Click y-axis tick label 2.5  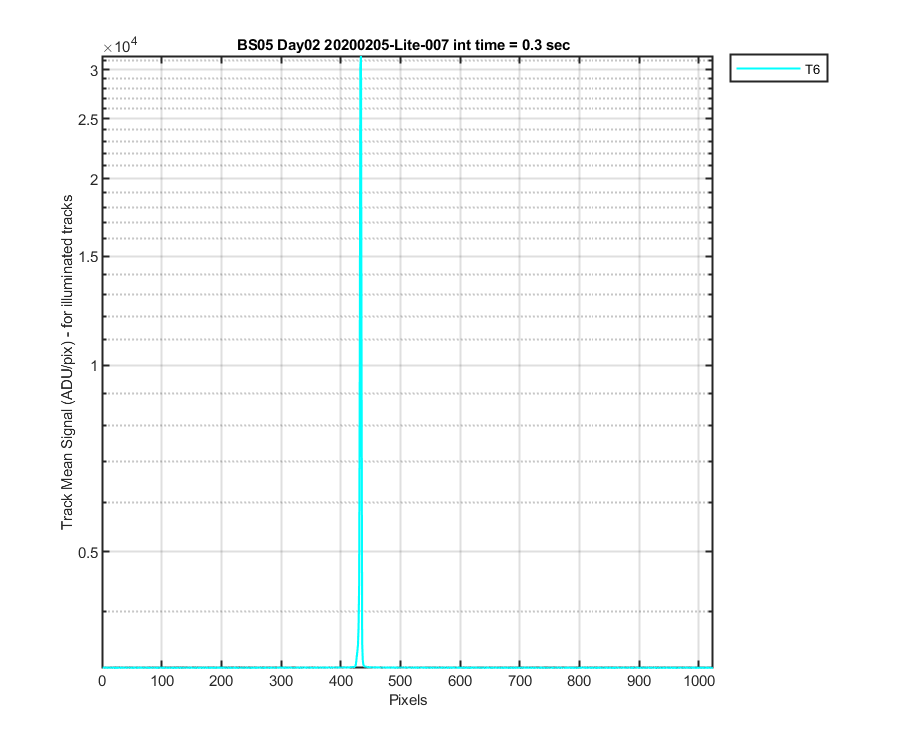(x=88, y=119)
